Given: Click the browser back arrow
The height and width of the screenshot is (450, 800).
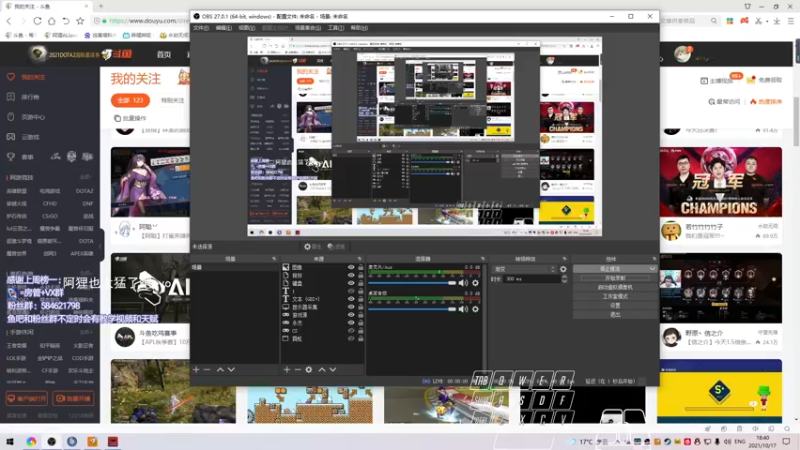Looking at the screenshot, I should click(x=9, y=21).
